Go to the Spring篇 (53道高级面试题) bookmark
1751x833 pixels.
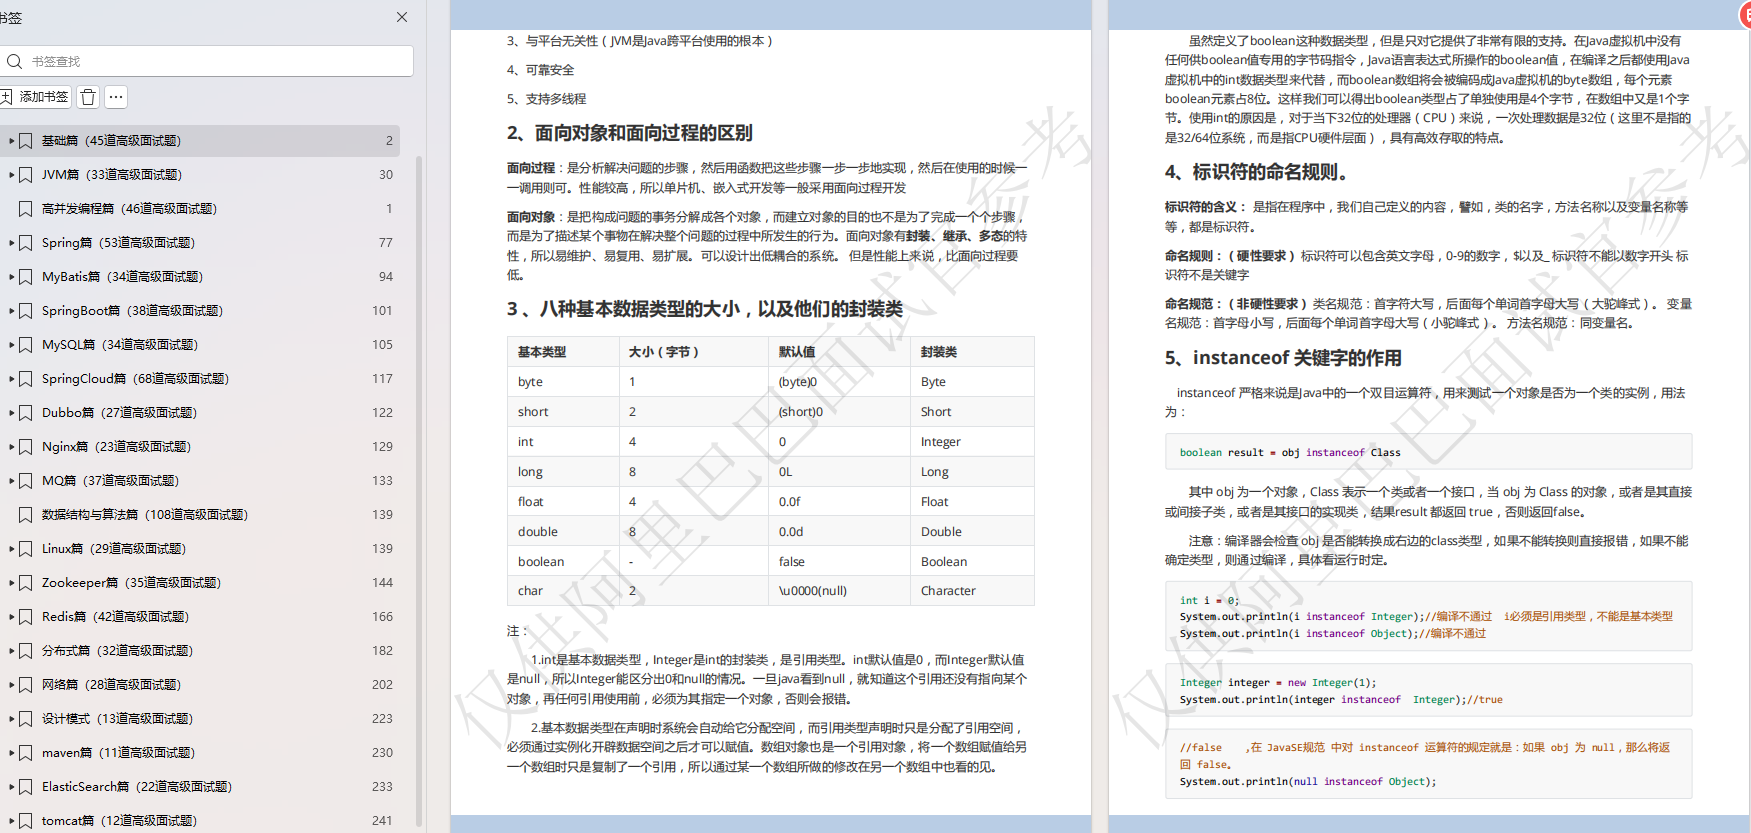point(118,243)
